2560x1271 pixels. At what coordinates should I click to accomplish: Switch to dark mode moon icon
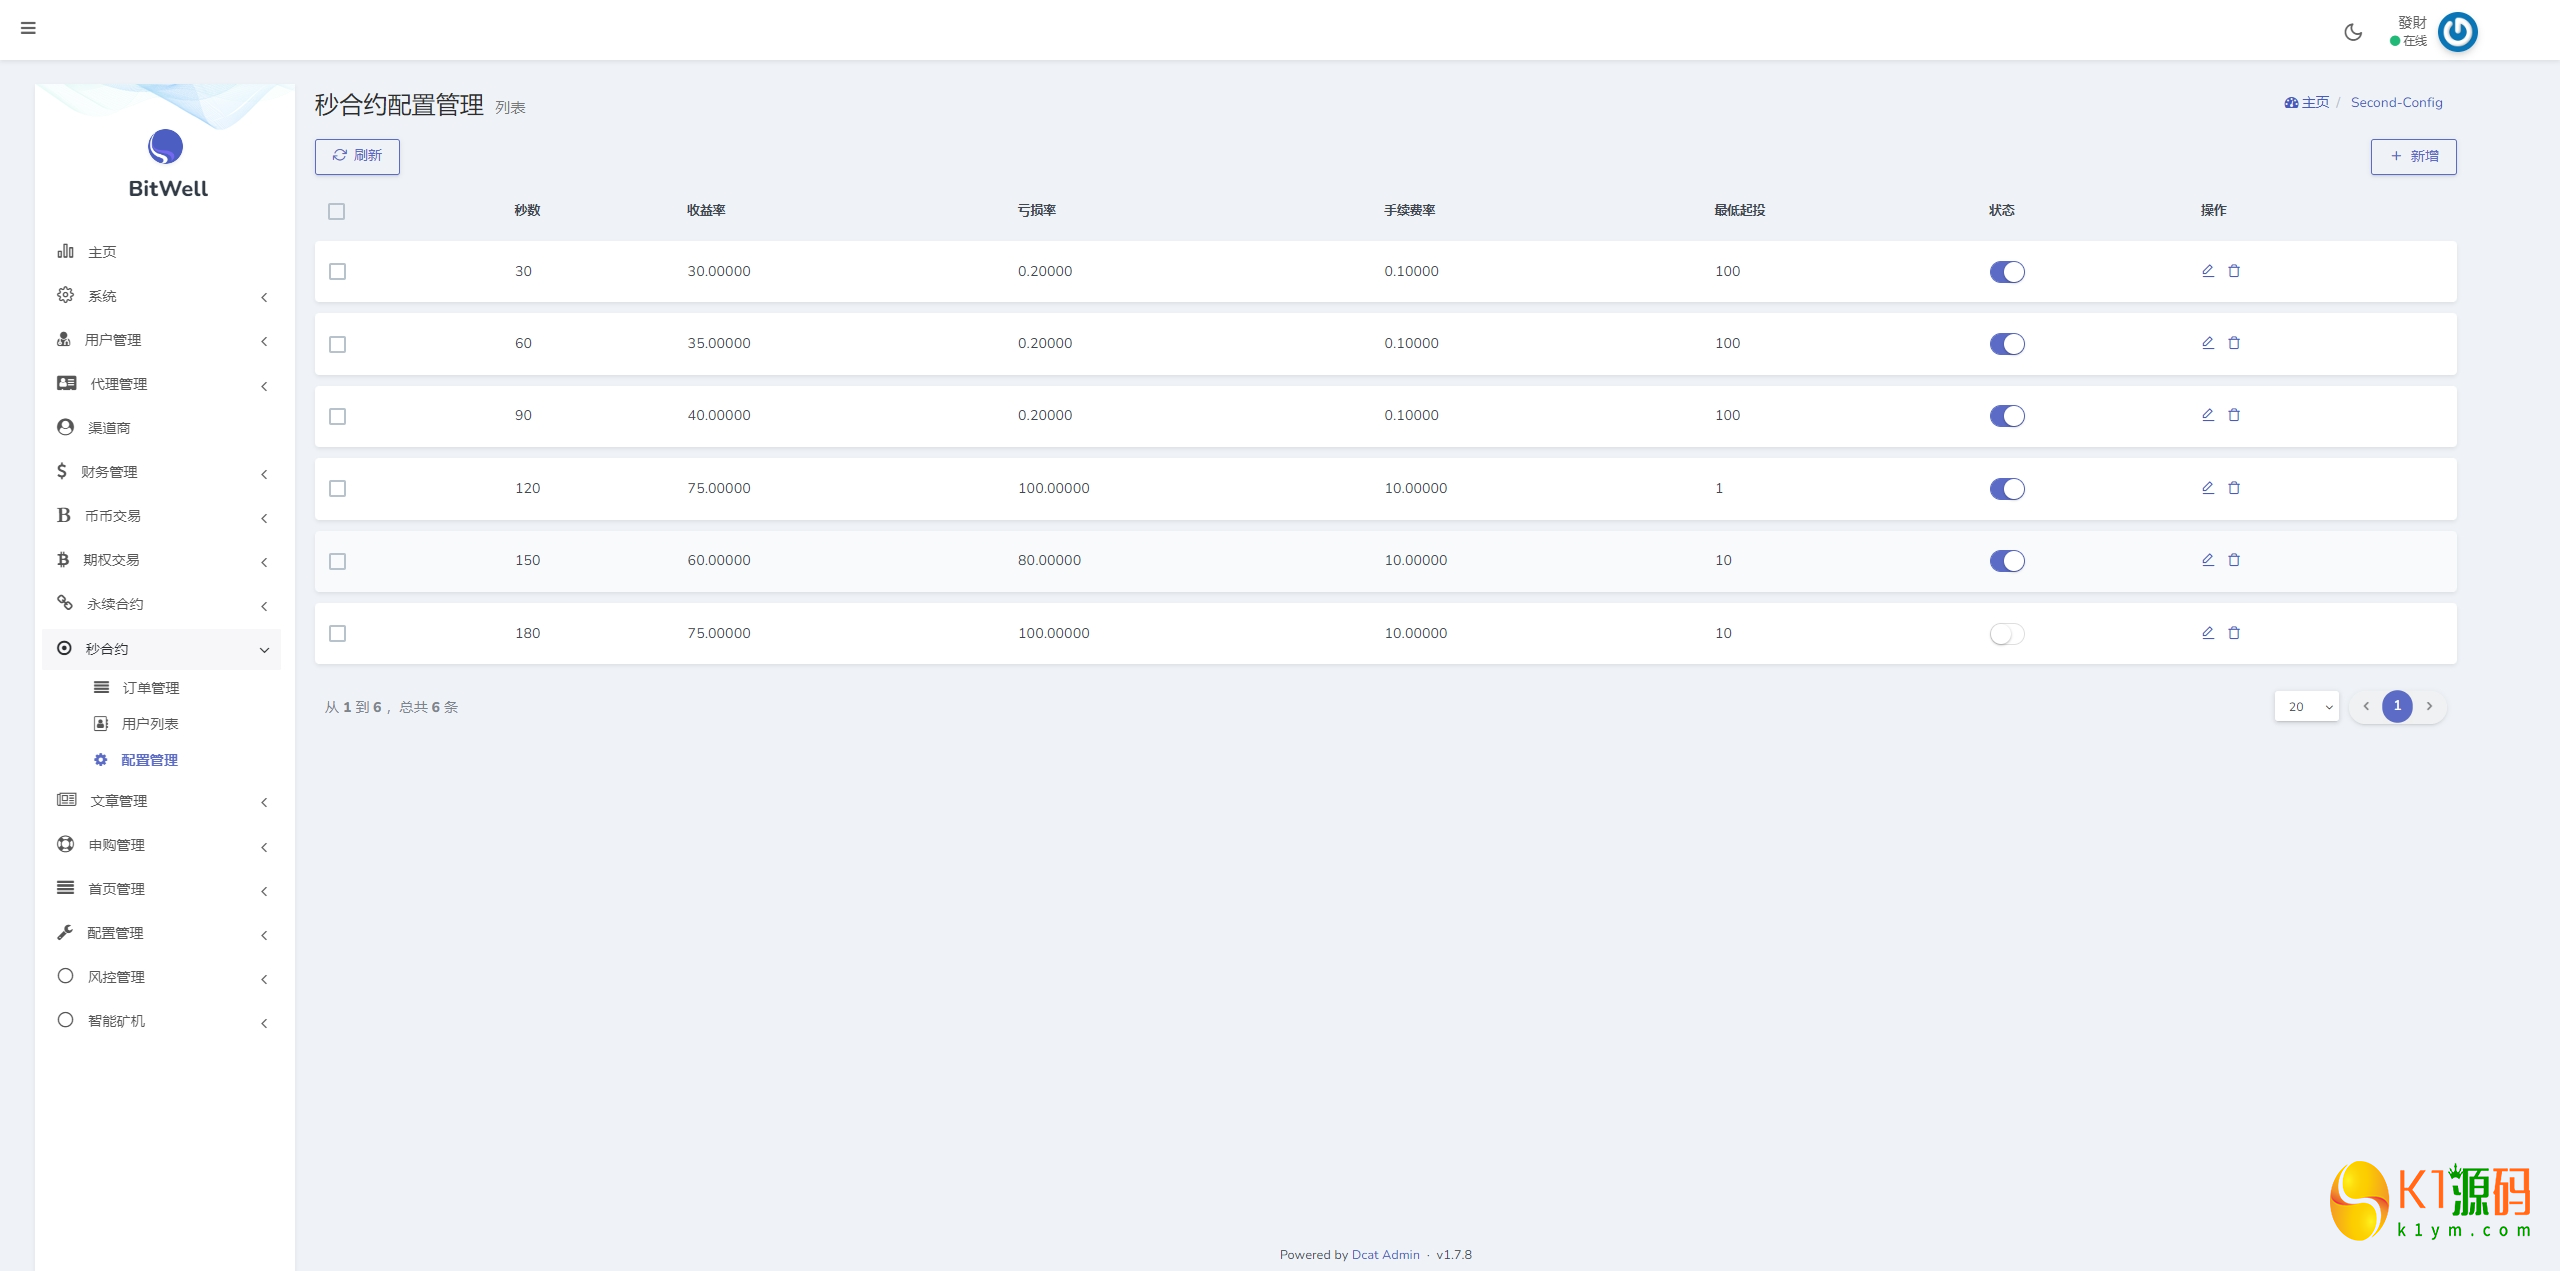click(2353, 32)
